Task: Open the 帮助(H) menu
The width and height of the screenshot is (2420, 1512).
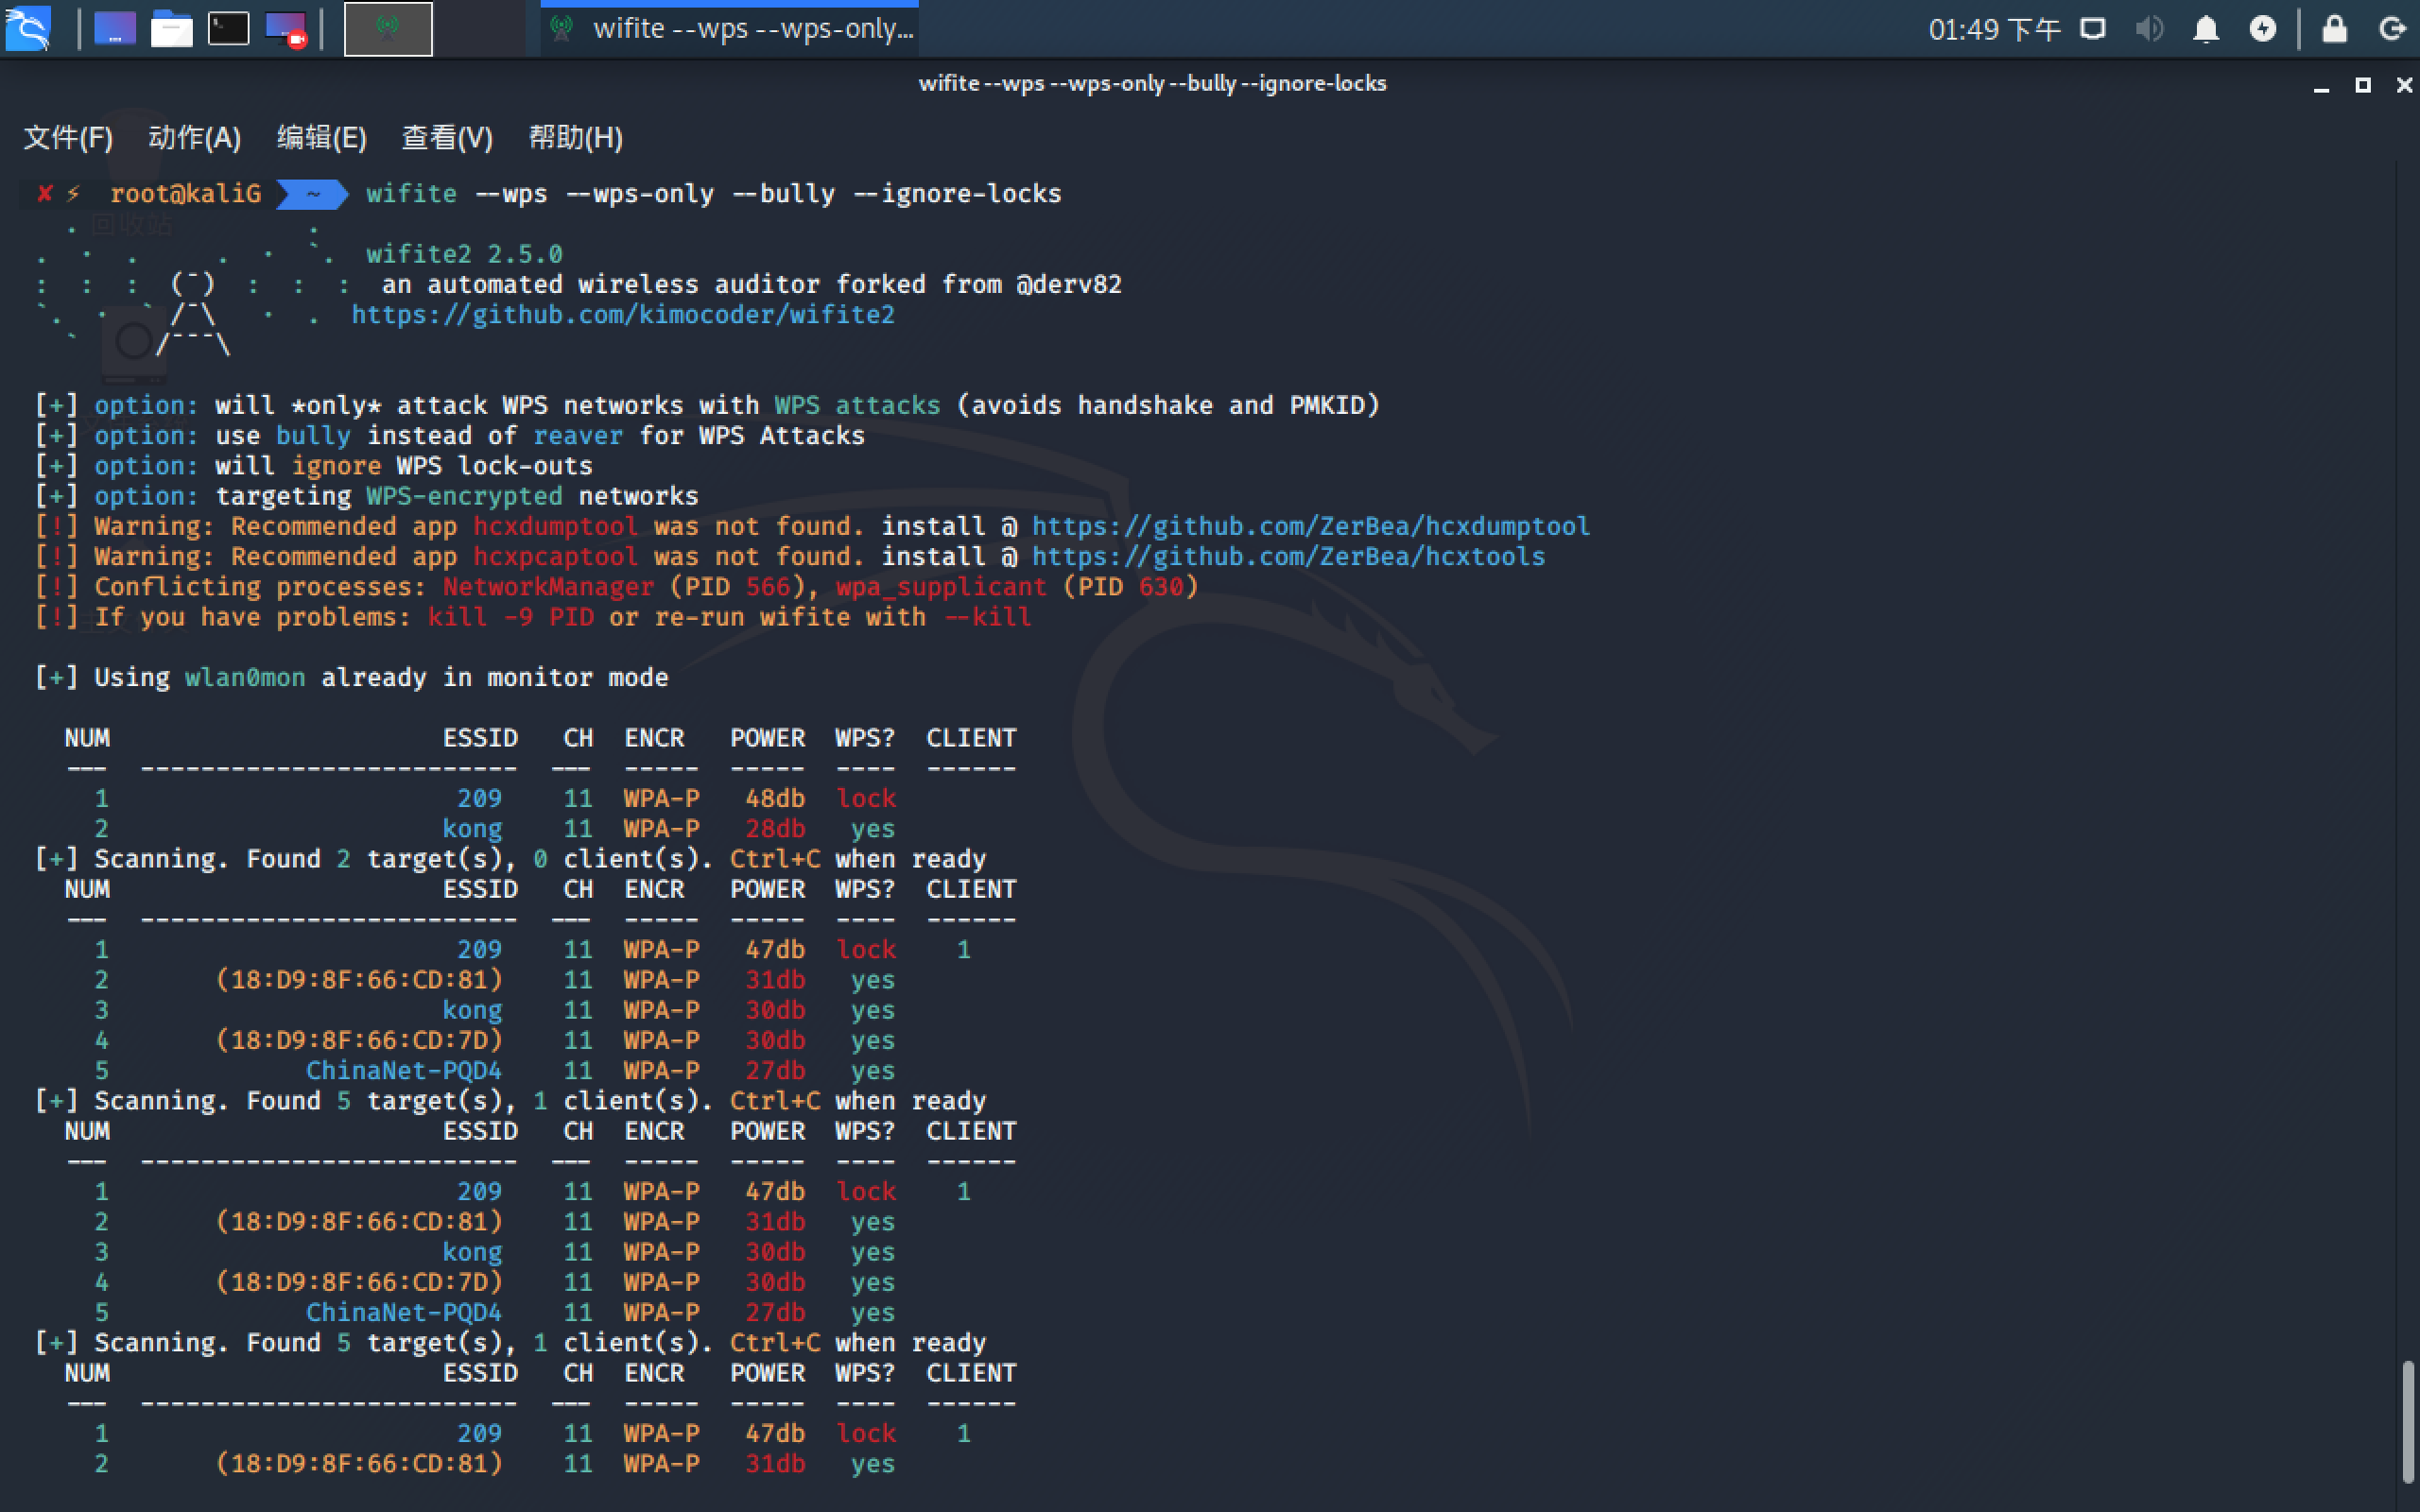Action: coord(575,137)
